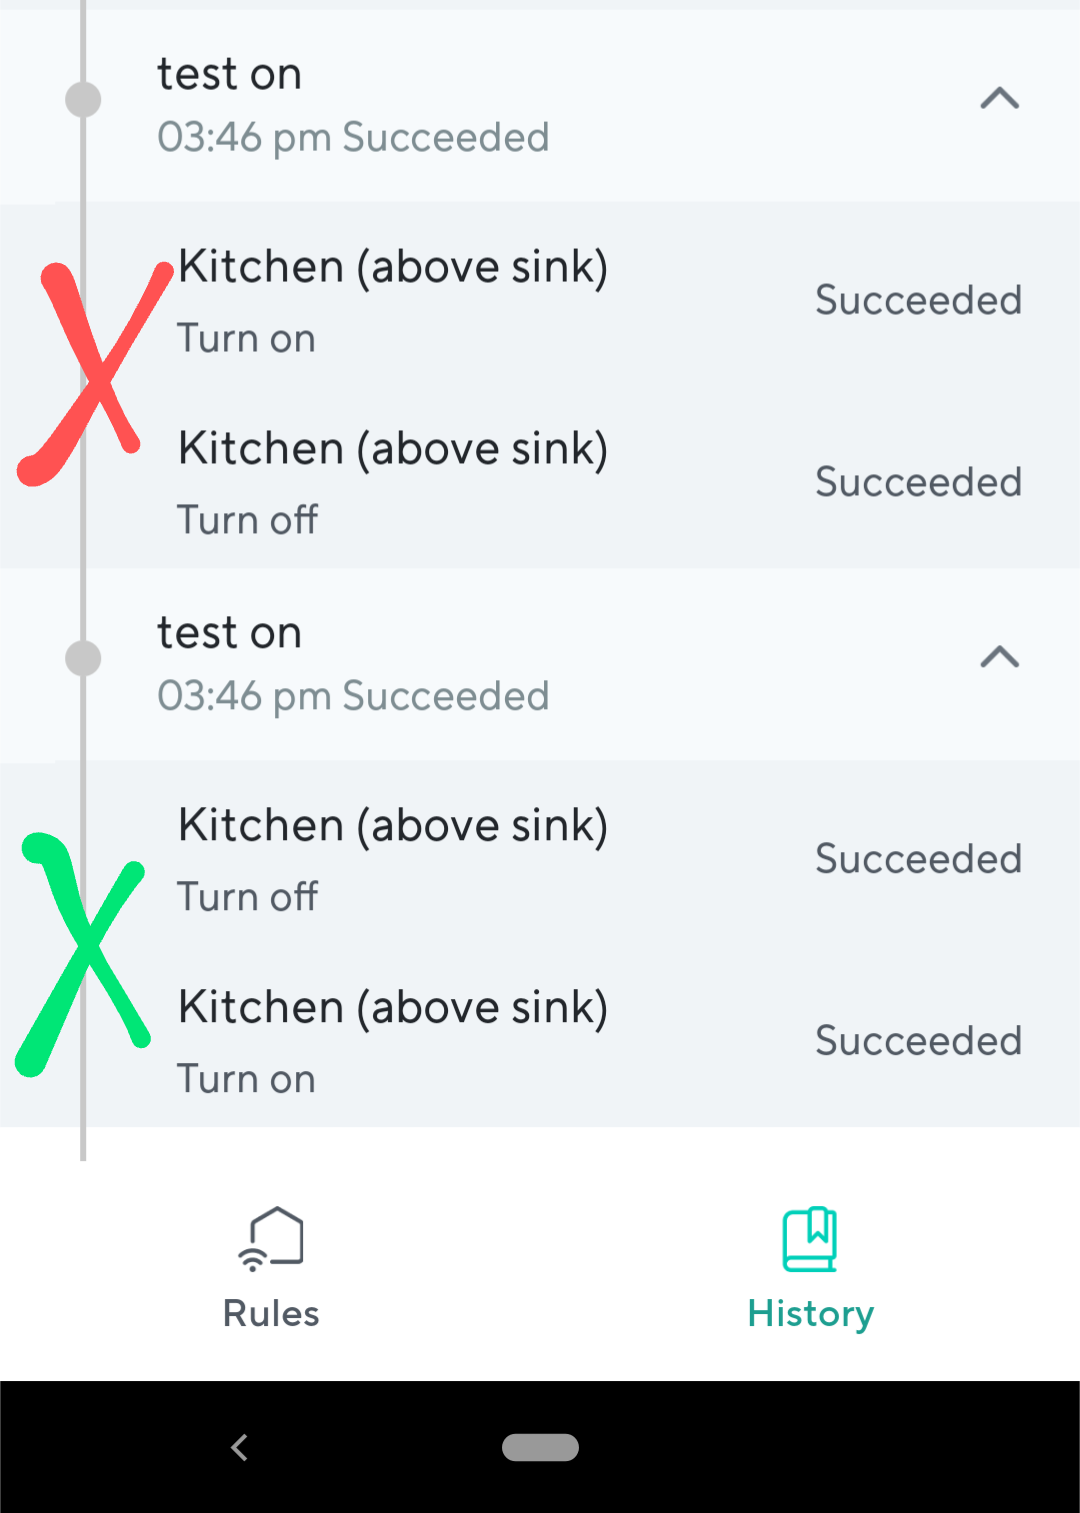The image size is (1080, 1513).
Task: Select the first test on timeline dot
Action: 83,100
